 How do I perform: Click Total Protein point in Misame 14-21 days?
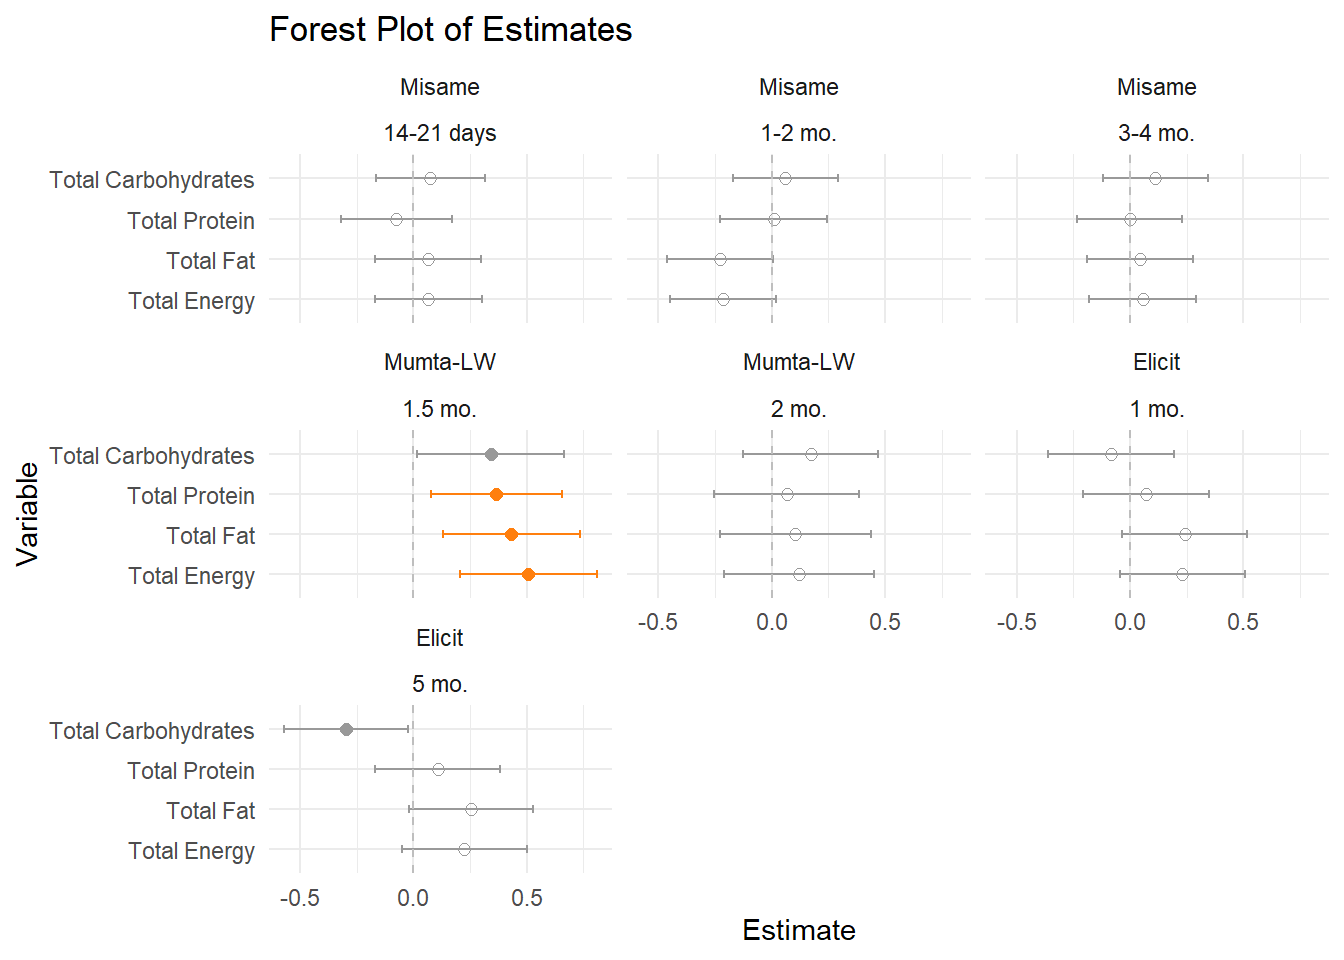pyautogui.click(x=396, y=220)
